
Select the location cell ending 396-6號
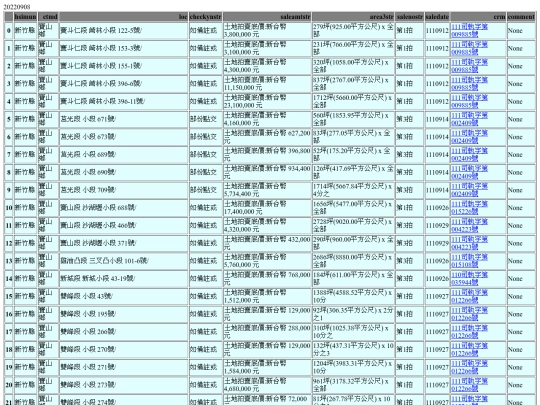(x=124, y=84)
